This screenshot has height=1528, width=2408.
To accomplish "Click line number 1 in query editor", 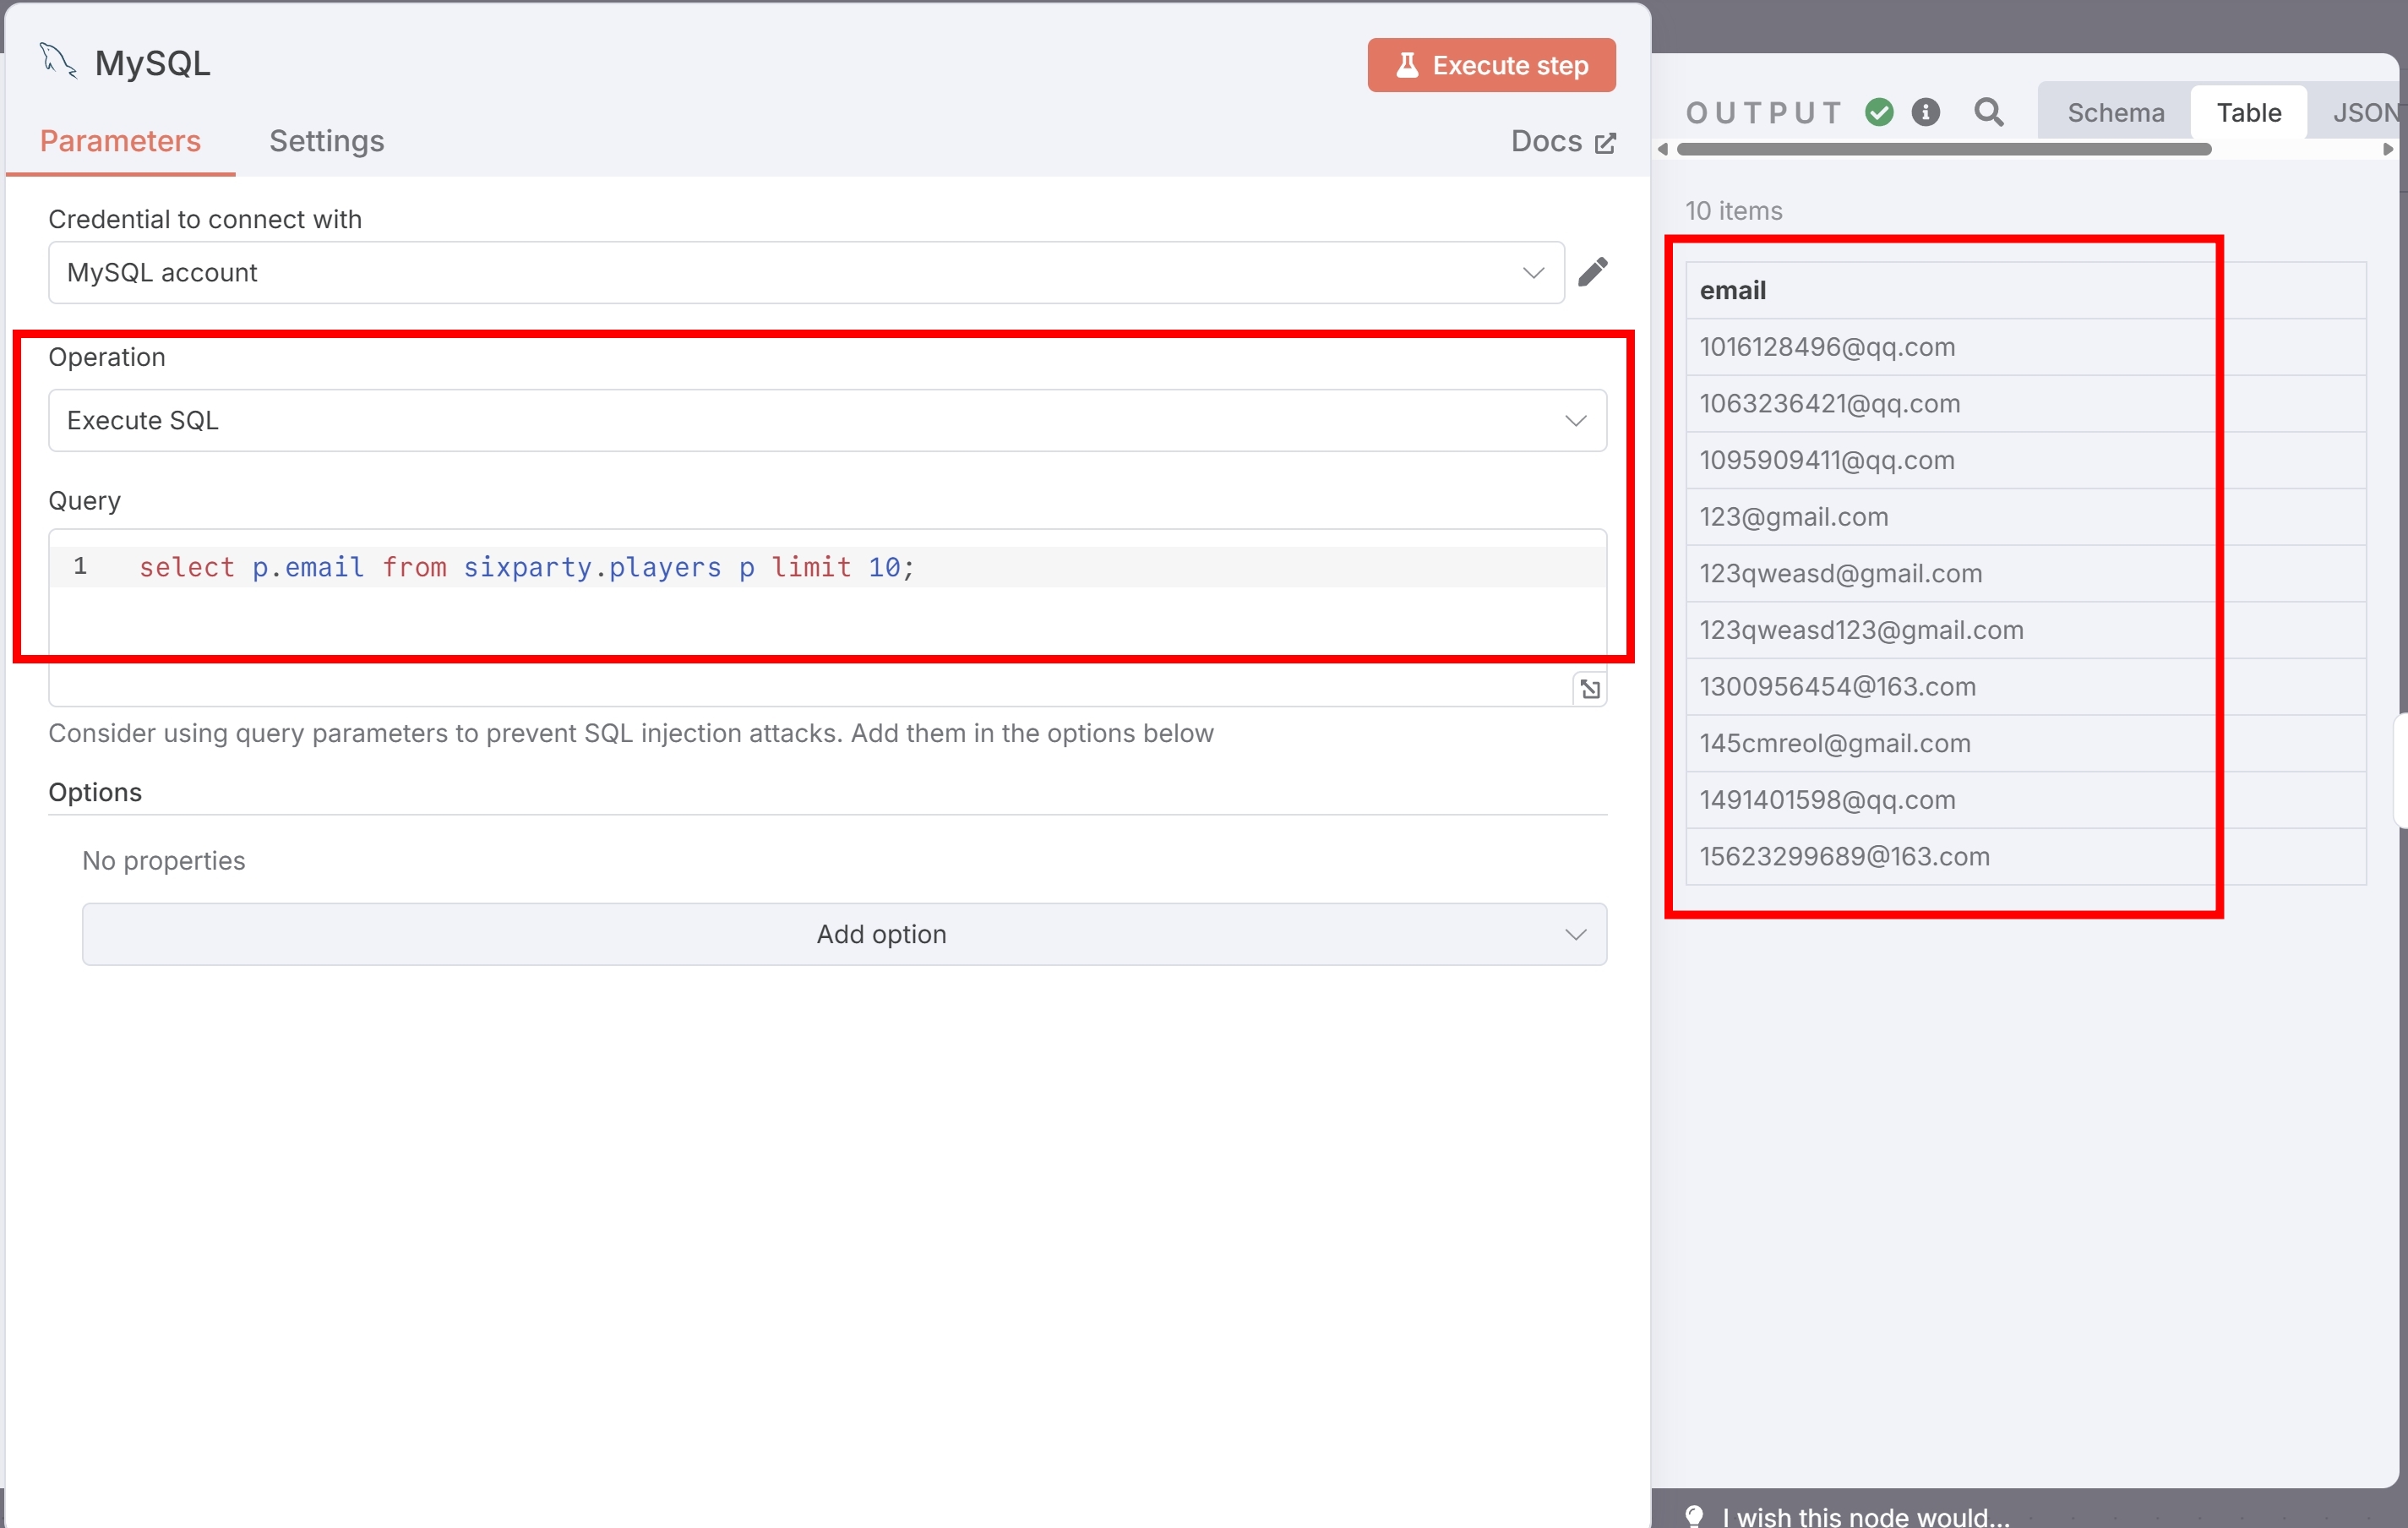I will tap(80, 567).
